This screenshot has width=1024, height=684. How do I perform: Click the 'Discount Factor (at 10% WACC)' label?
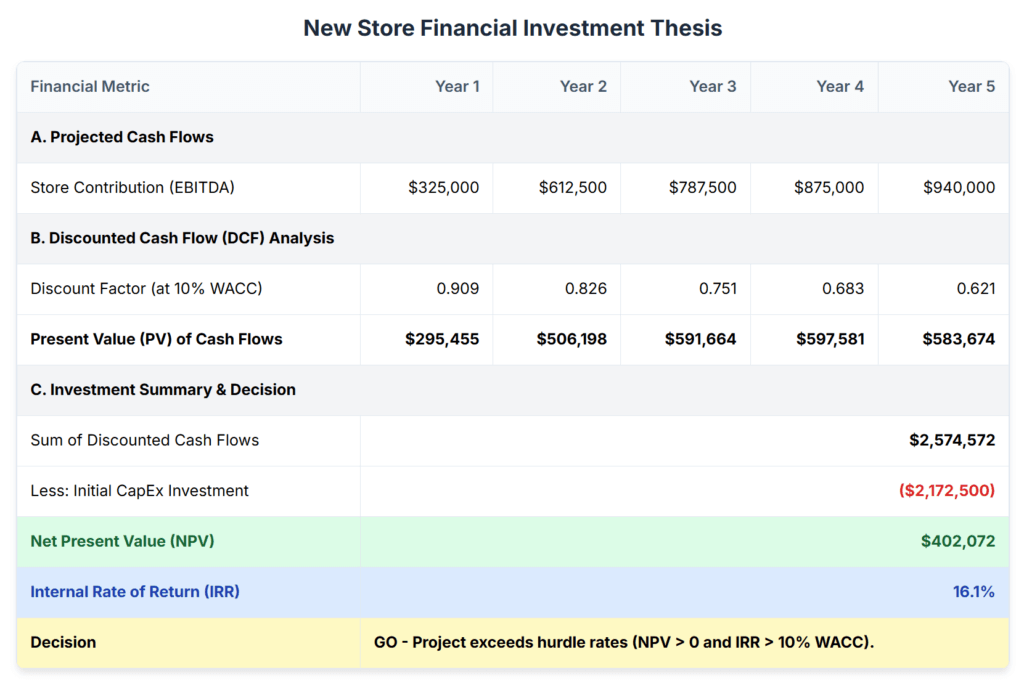point(146,288)
